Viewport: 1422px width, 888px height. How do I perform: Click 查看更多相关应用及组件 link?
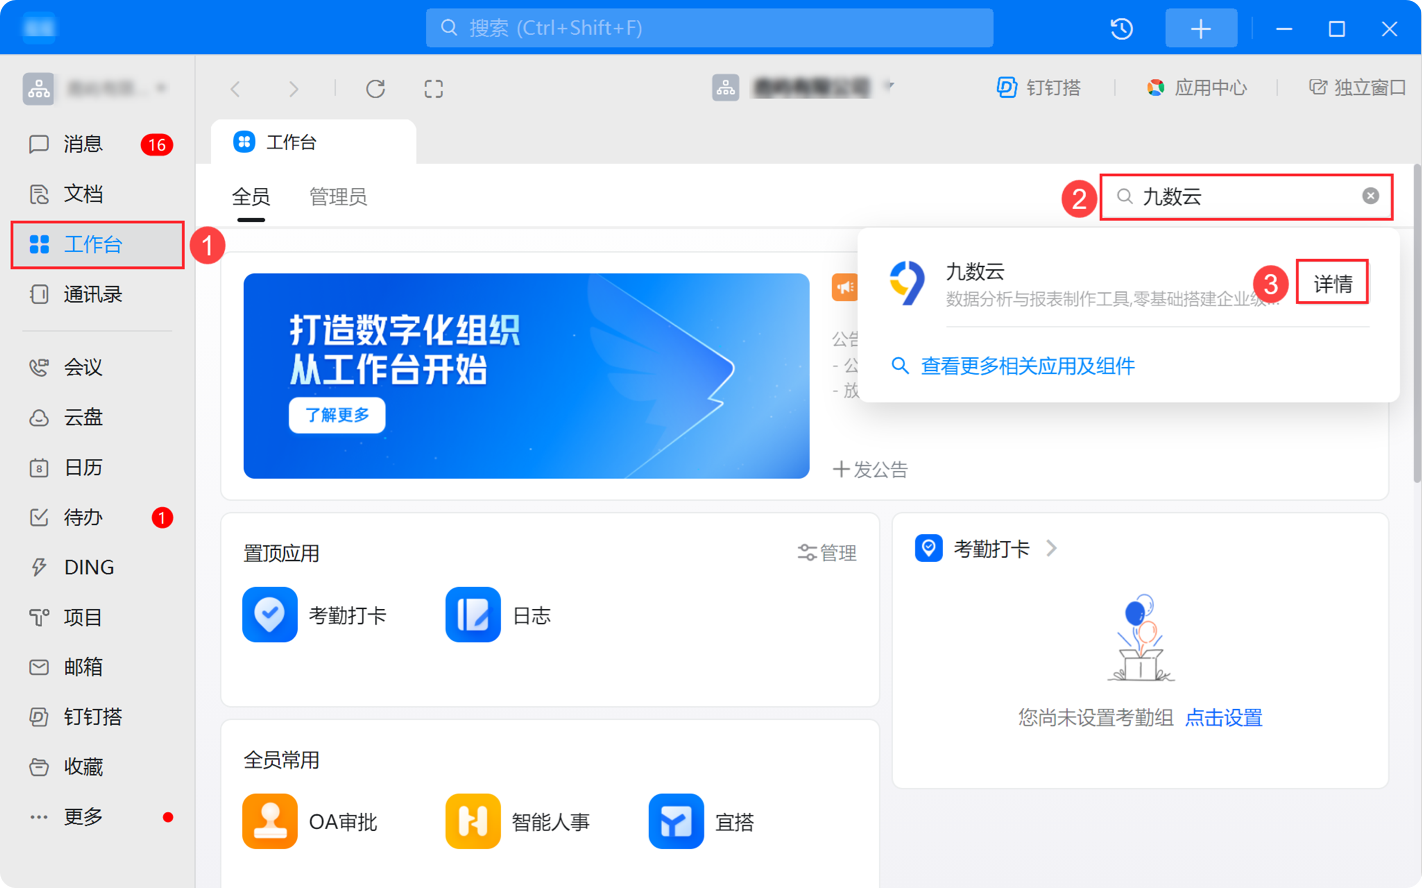point(1027,366)
